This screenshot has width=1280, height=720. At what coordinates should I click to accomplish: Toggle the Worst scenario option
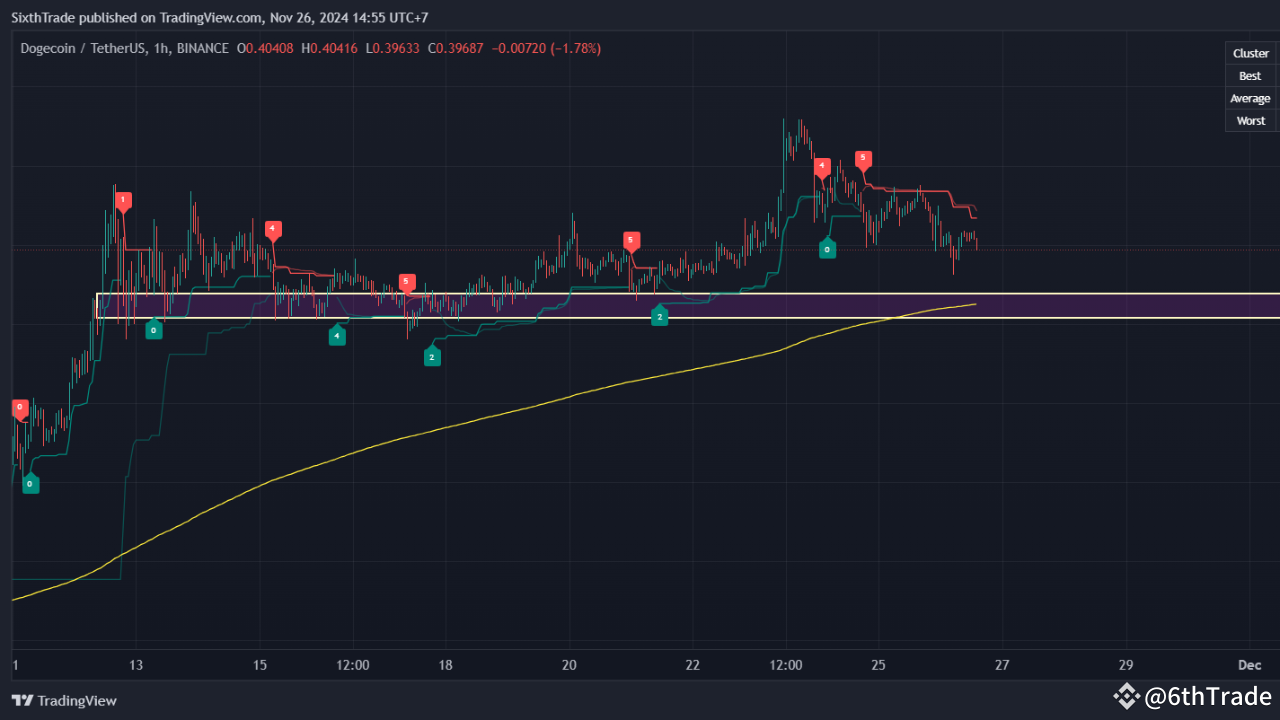coord(1251,120)
